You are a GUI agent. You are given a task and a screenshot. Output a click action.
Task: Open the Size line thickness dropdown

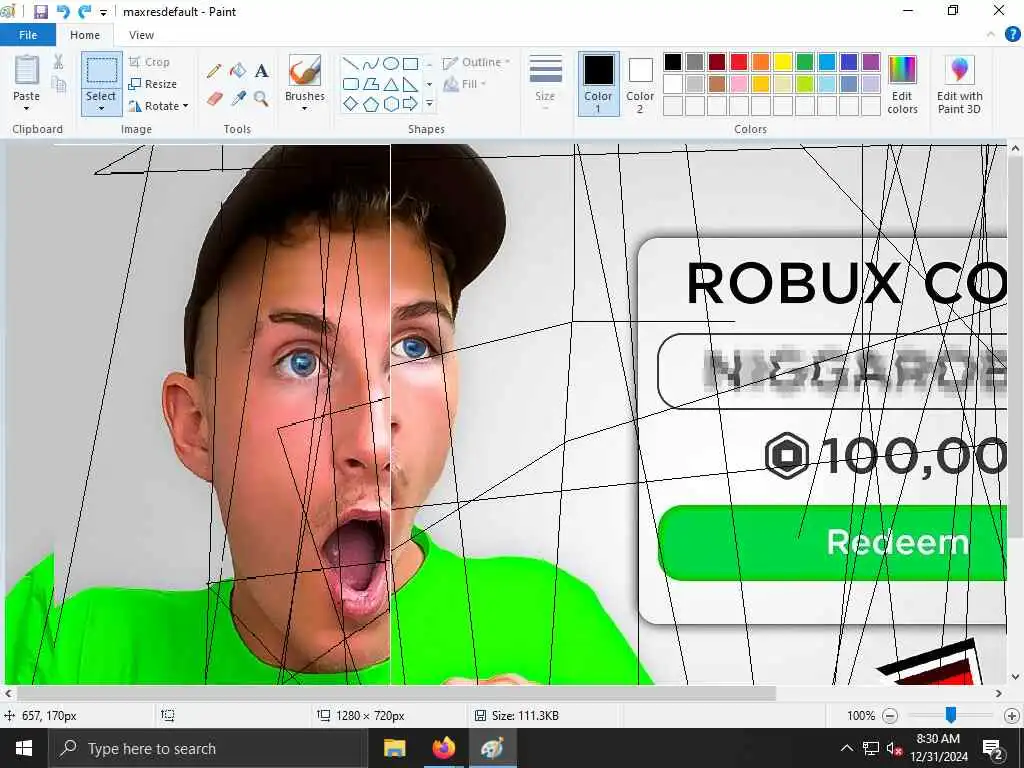545,84
